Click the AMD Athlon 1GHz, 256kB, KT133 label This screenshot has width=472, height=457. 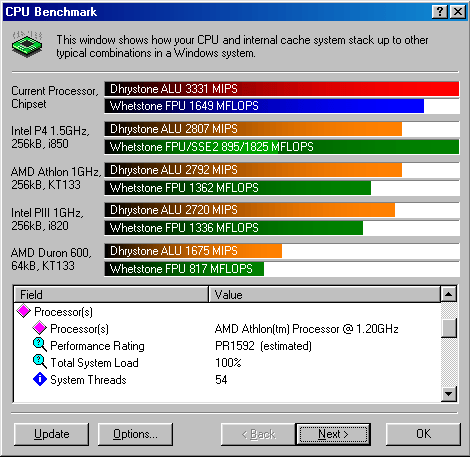[56, 178]
